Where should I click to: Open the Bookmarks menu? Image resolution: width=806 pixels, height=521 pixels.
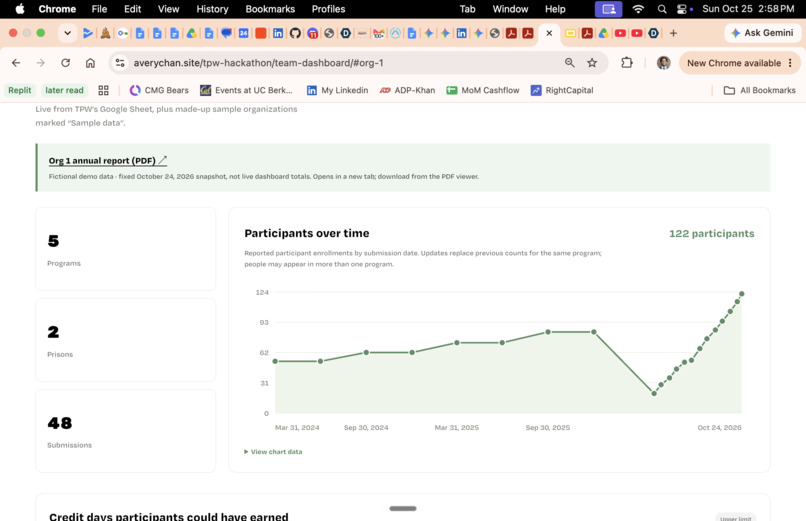[x=270, y=9]
